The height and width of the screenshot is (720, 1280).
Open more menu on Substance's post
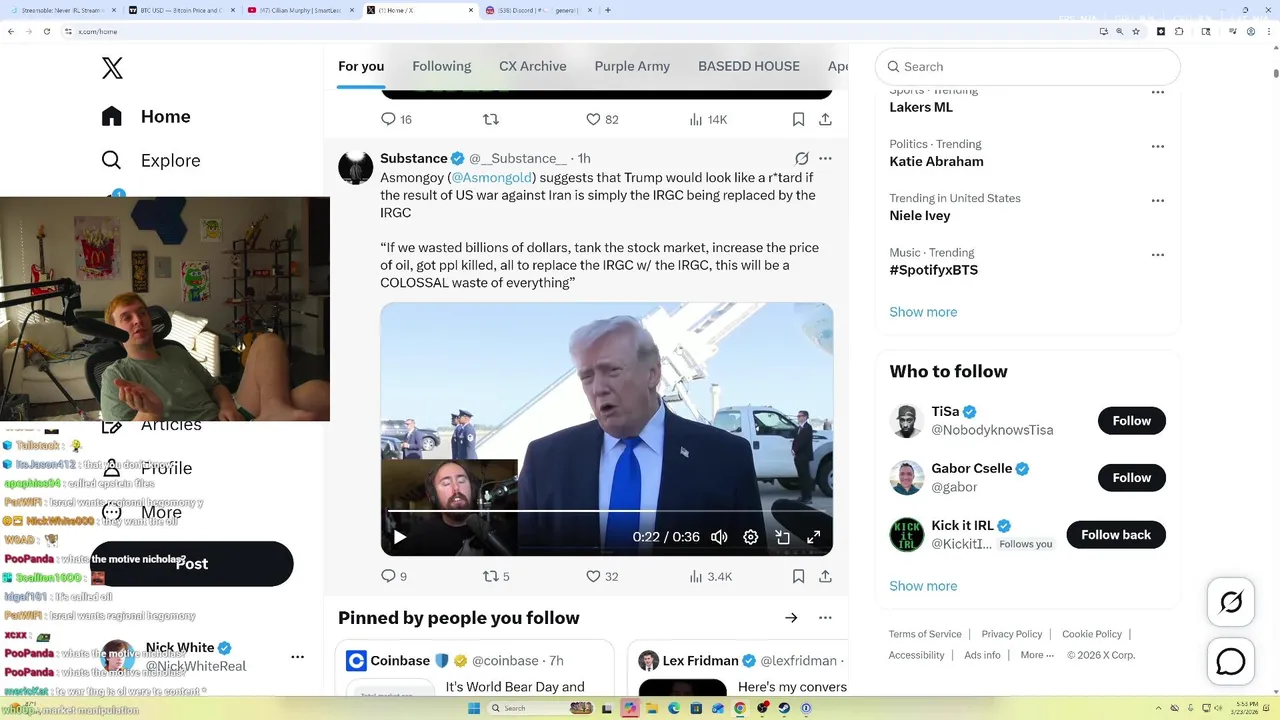825,158
